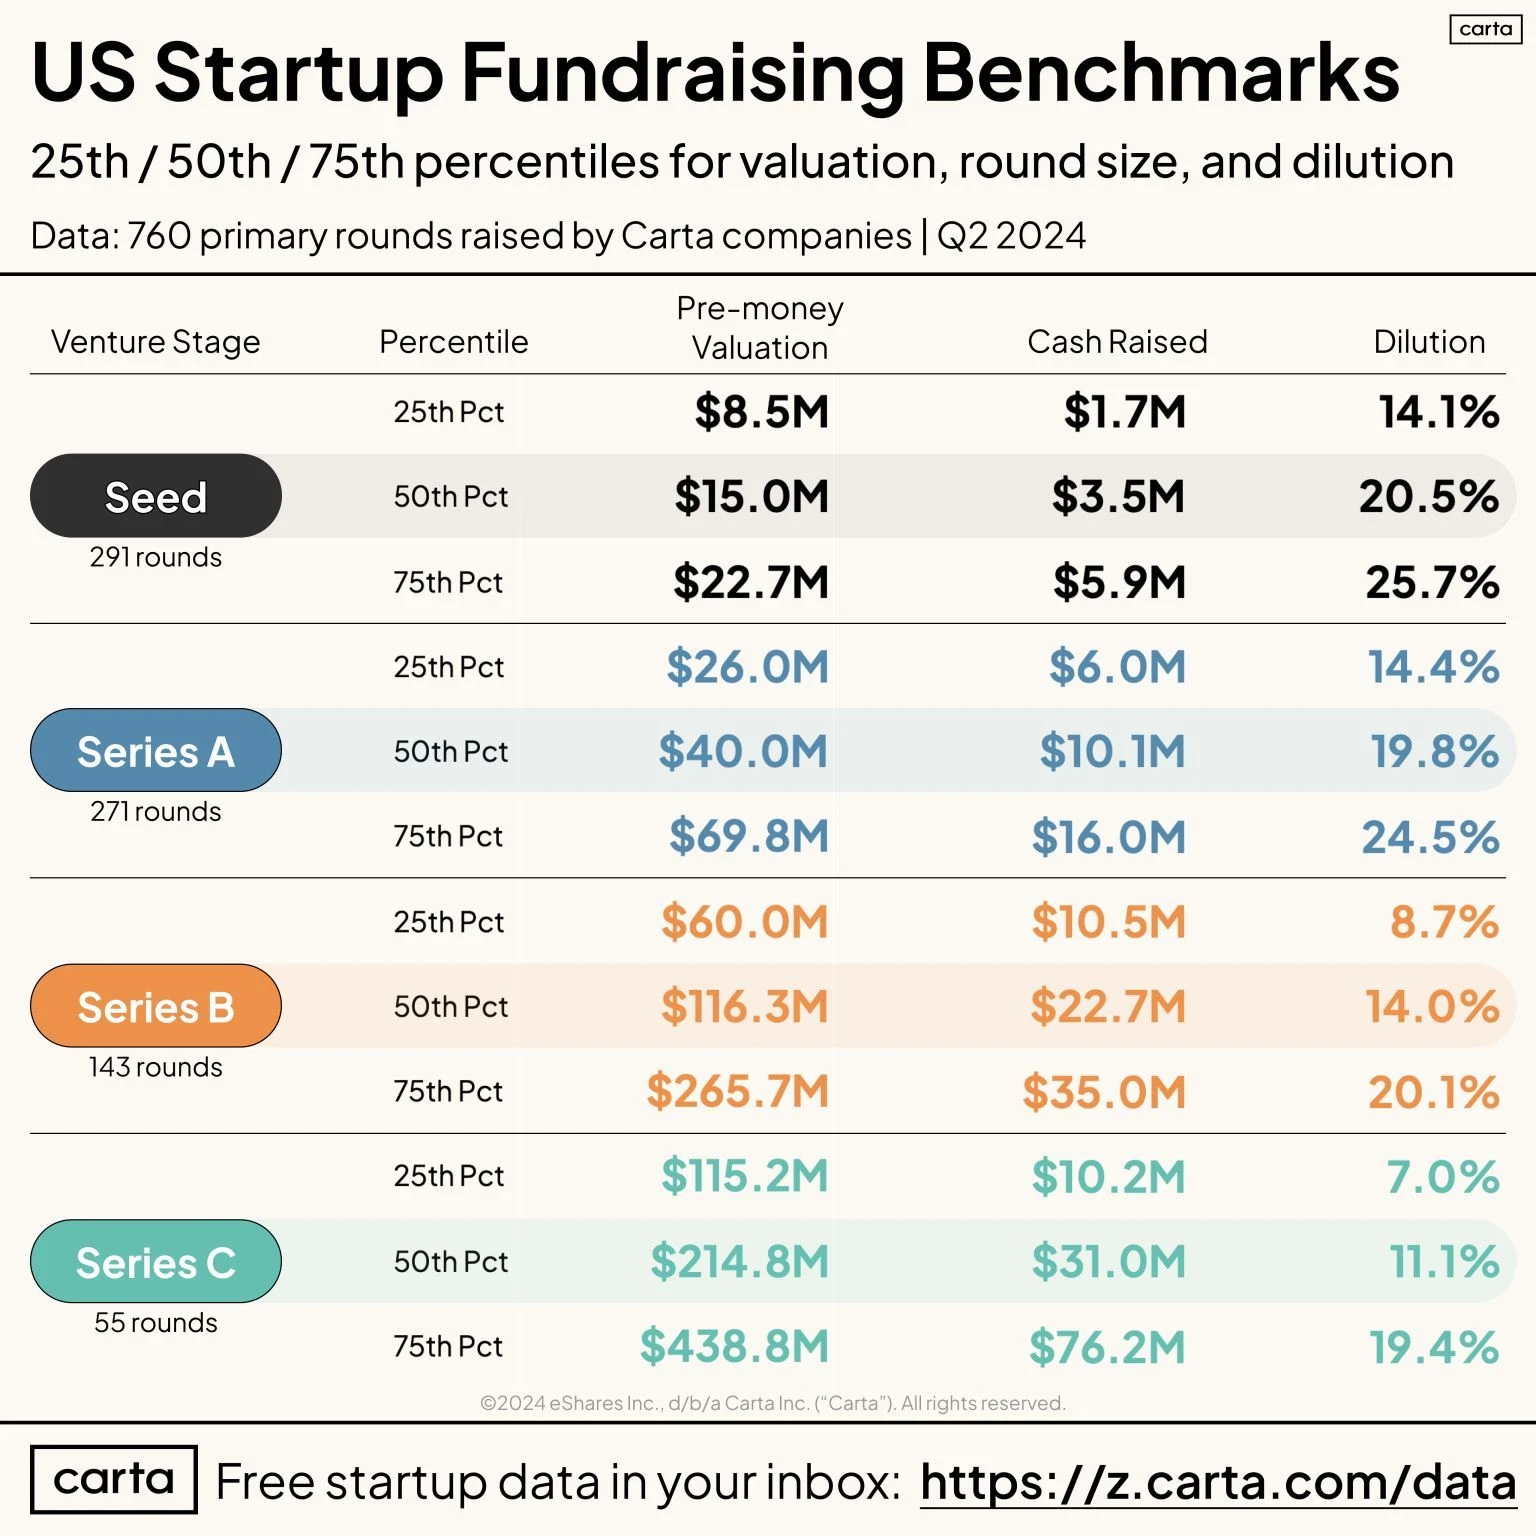Click the Pre-money Valuation column header
Image resolution: width=1536 pixels, height=1536 pixels.
pyautogui.click(x=760, y=328)
